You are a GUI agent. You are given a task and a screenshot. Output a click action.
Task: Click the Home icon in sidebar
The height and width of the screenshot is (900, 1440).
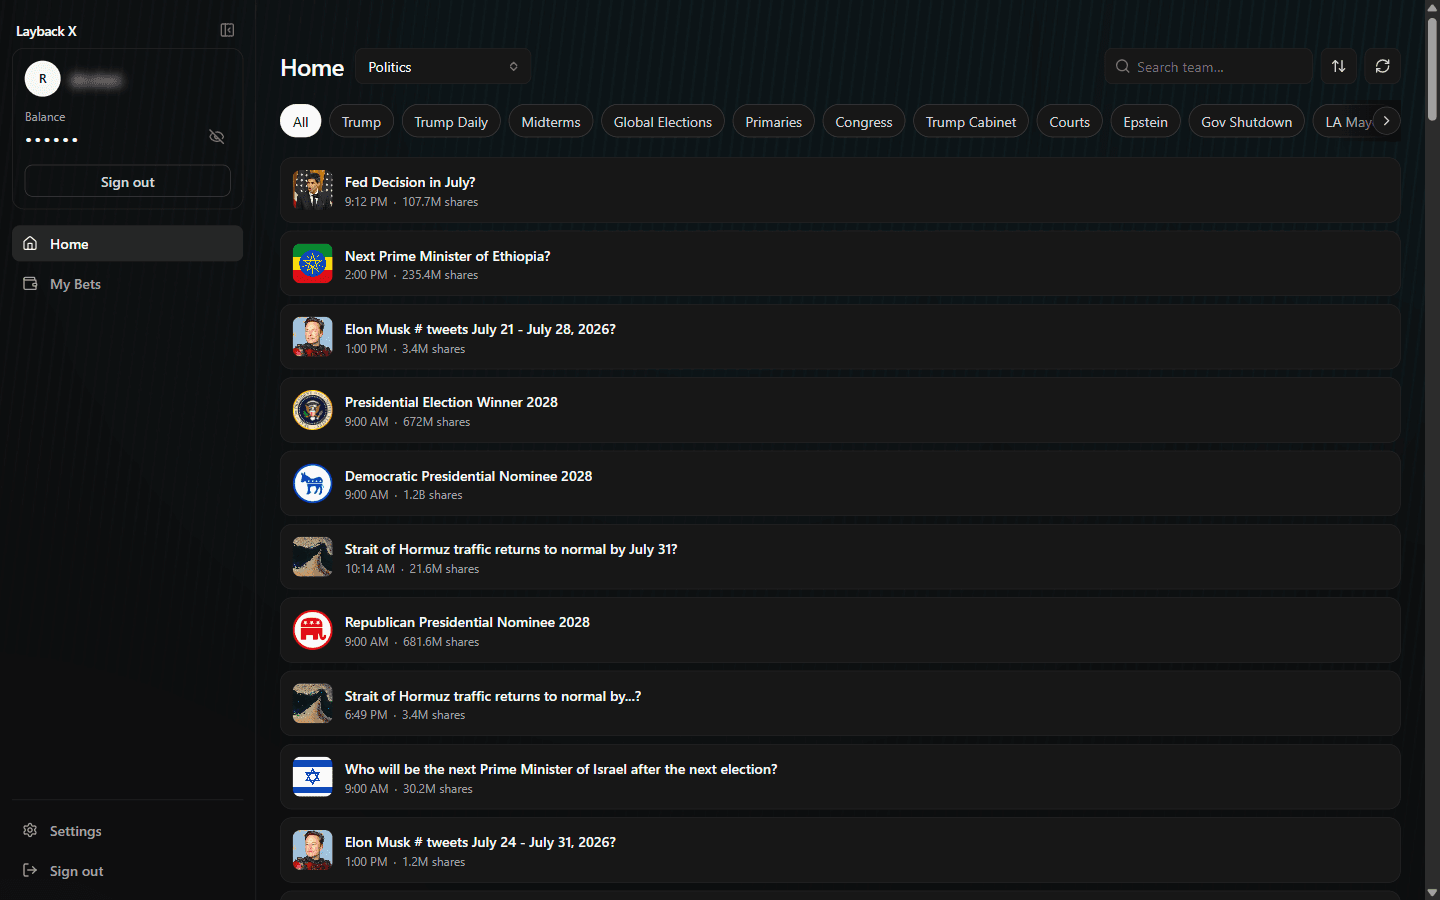pos(30,243)
